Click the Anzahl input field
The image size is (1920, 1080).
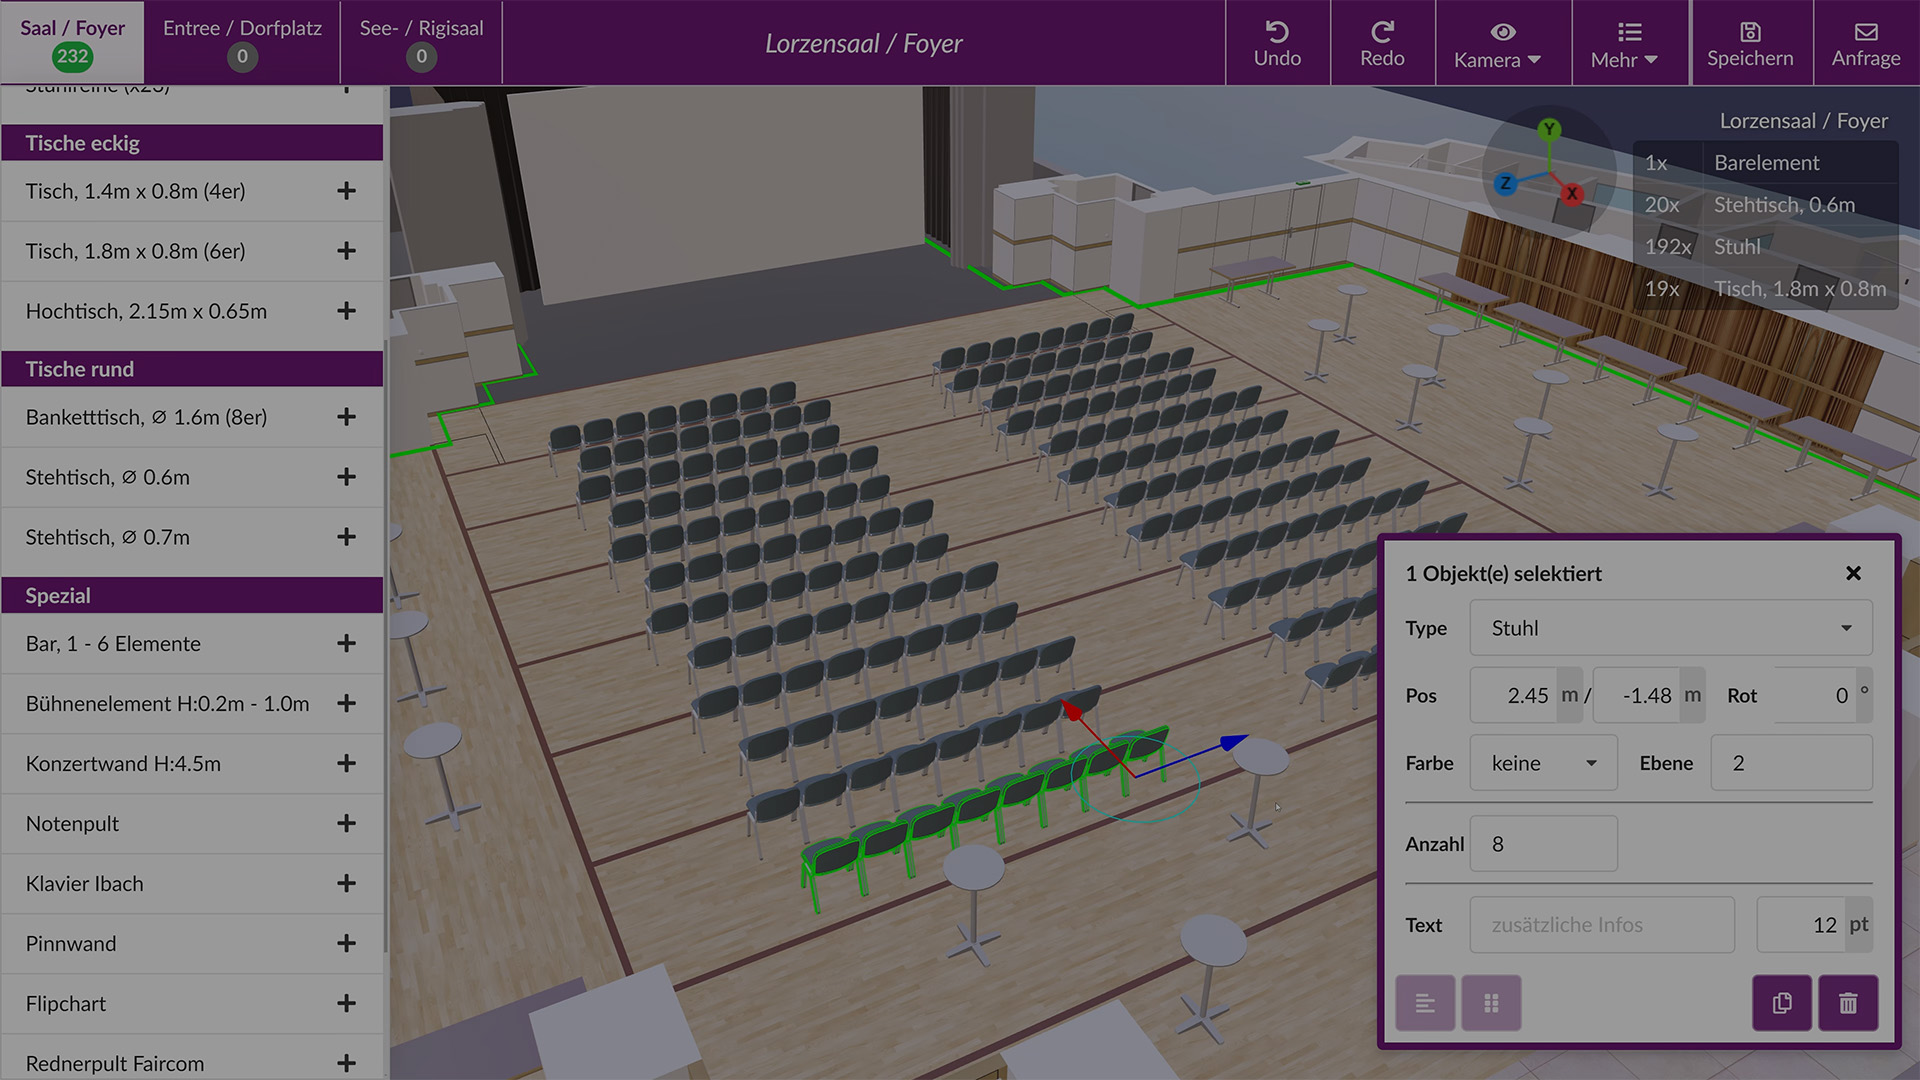[1543, 844]
